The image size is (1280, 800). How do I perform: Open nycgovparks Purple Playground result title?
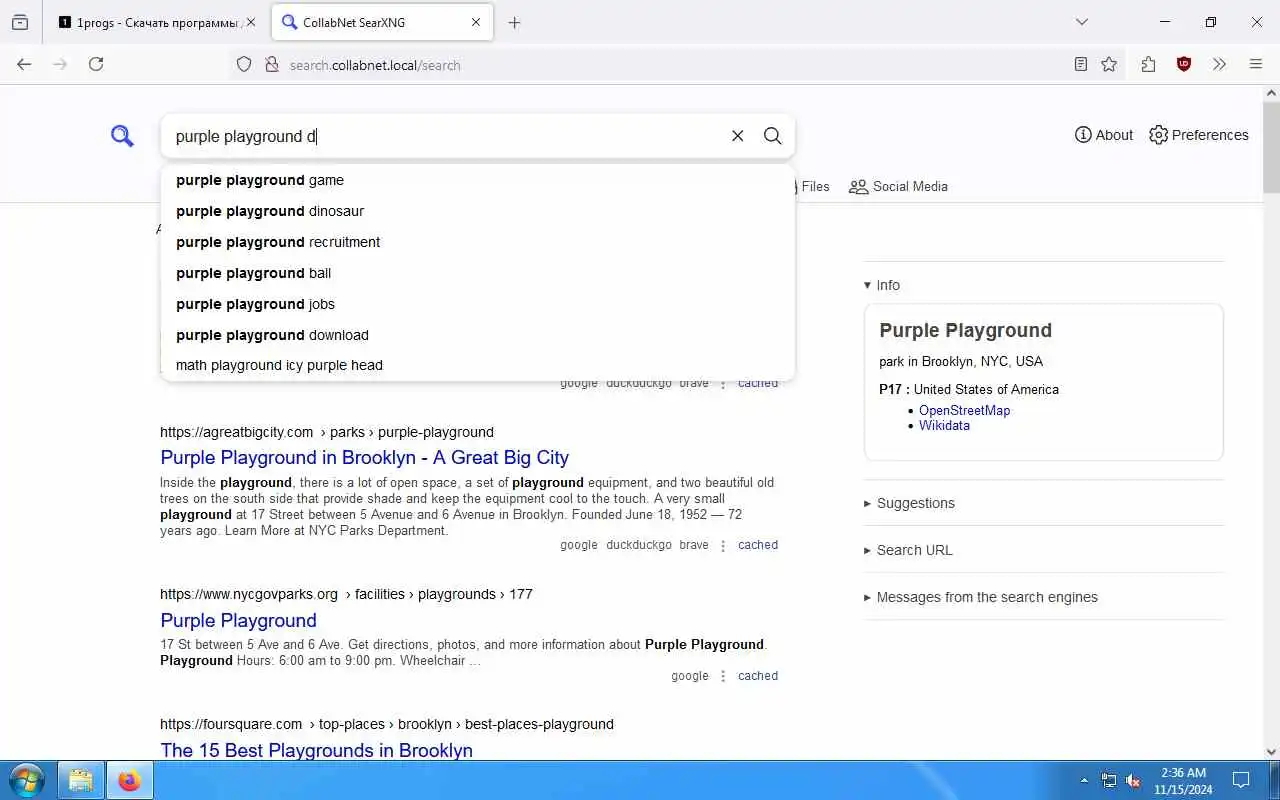click(x=238, y=620)
